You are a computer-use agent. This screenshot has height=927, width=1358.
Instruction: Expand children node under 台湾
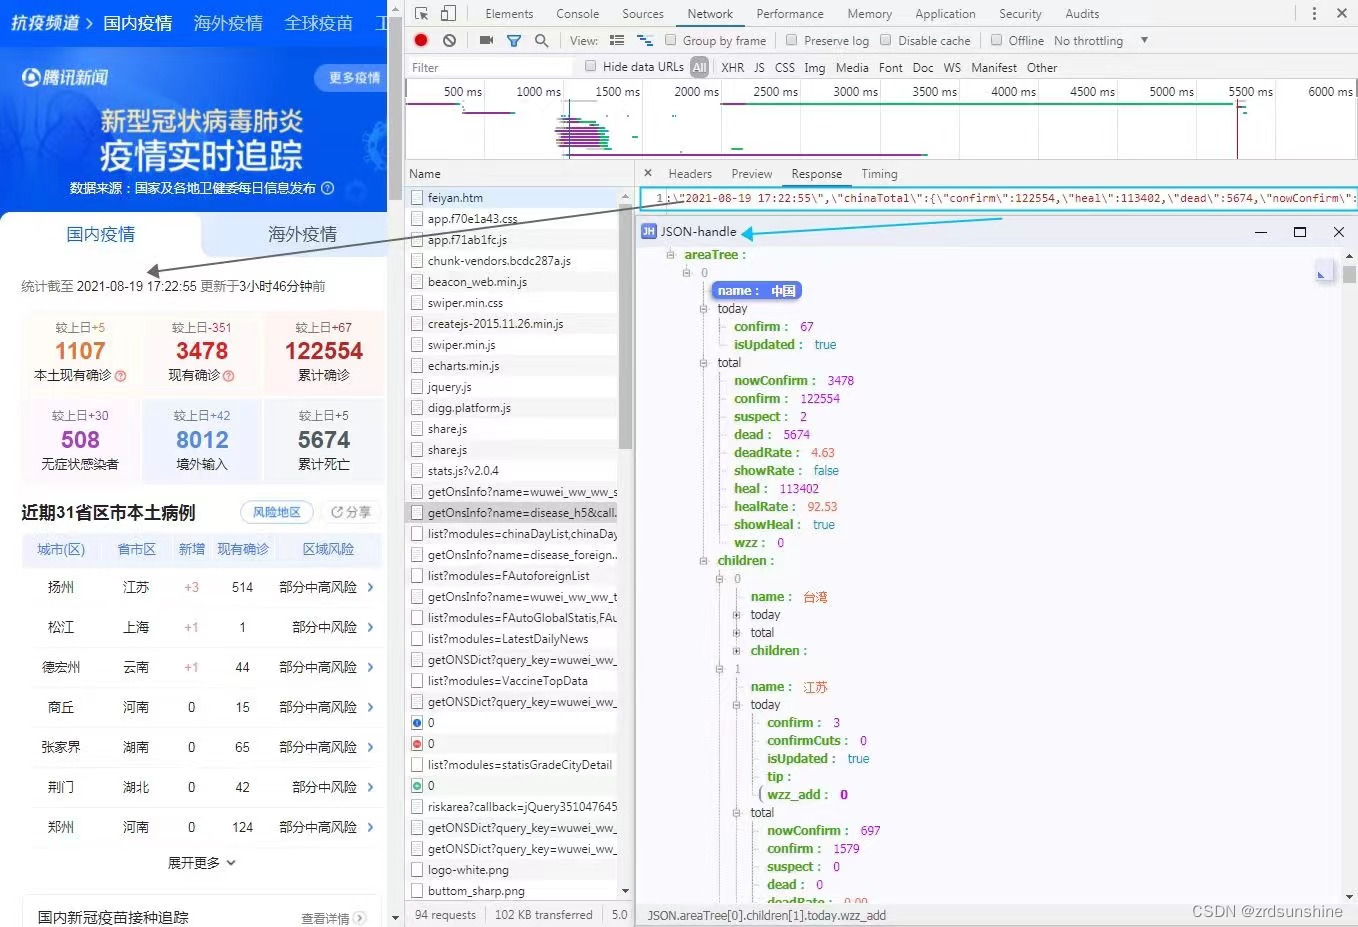click(736, 651)
